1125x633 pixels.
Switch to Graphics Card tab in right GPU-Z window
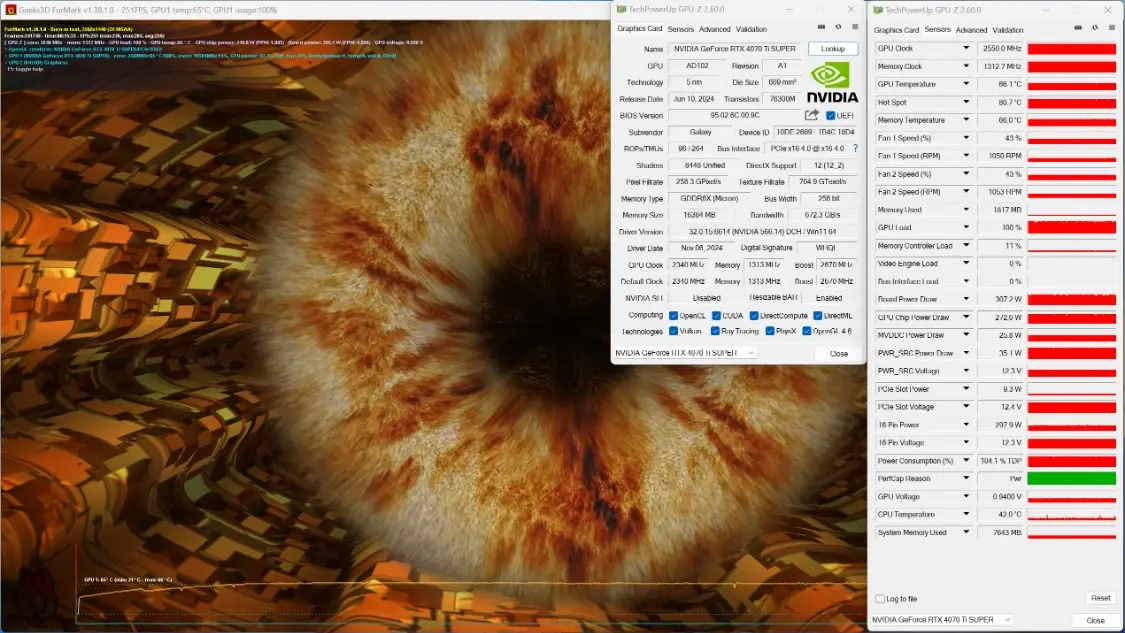pyautogui.click(x=896, y=30)
